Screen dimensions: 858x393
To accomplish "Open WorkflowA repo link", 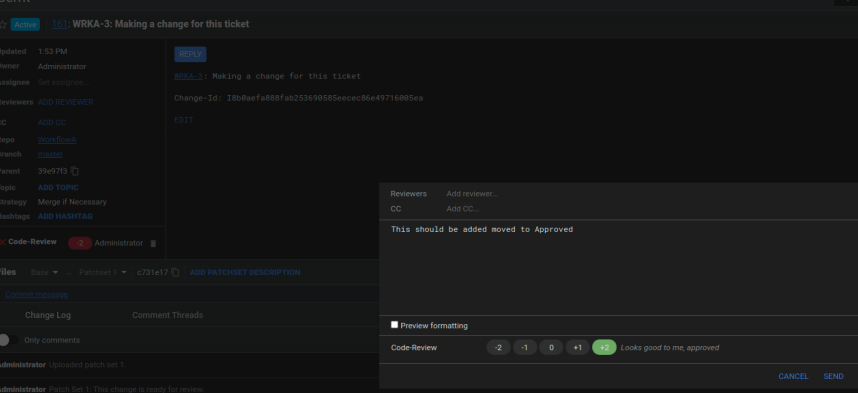I will point(57,140).
